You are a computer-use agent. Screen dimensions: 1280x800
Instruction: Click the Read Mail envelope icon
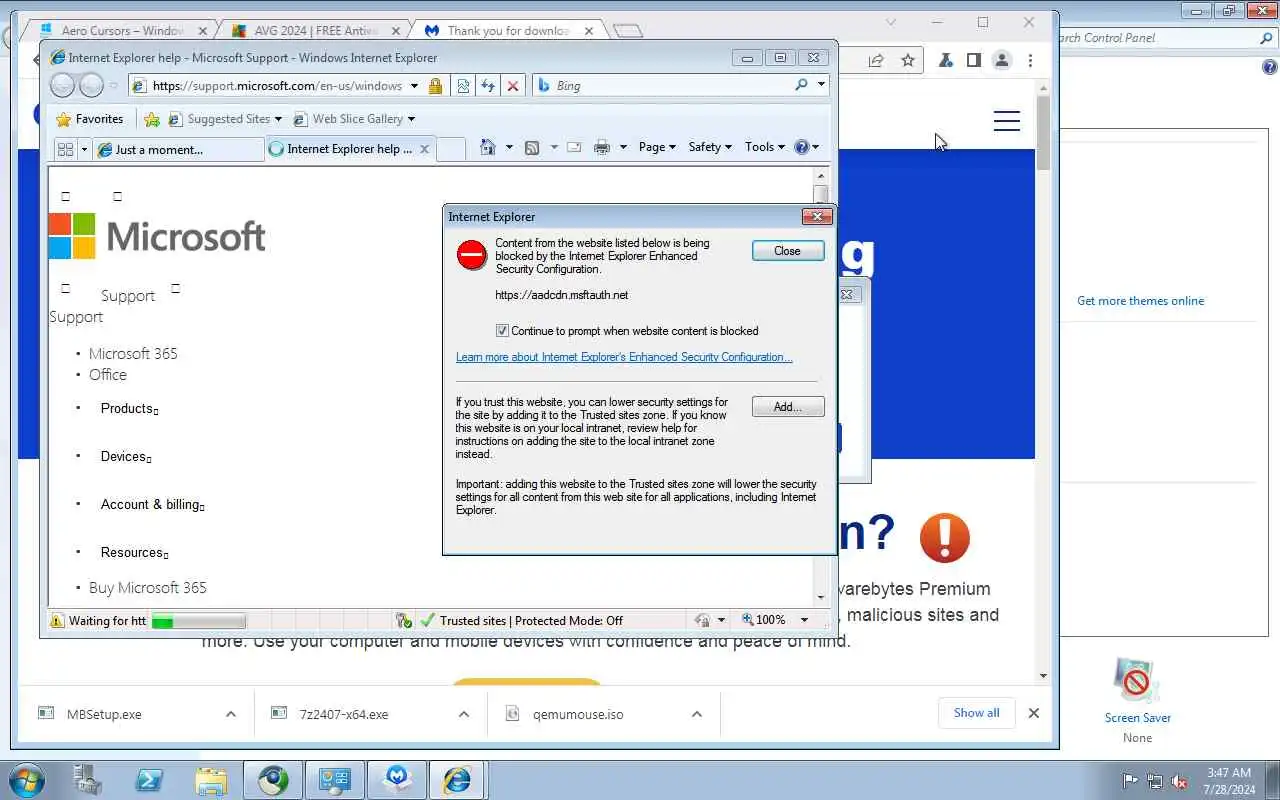pos(574,147)
